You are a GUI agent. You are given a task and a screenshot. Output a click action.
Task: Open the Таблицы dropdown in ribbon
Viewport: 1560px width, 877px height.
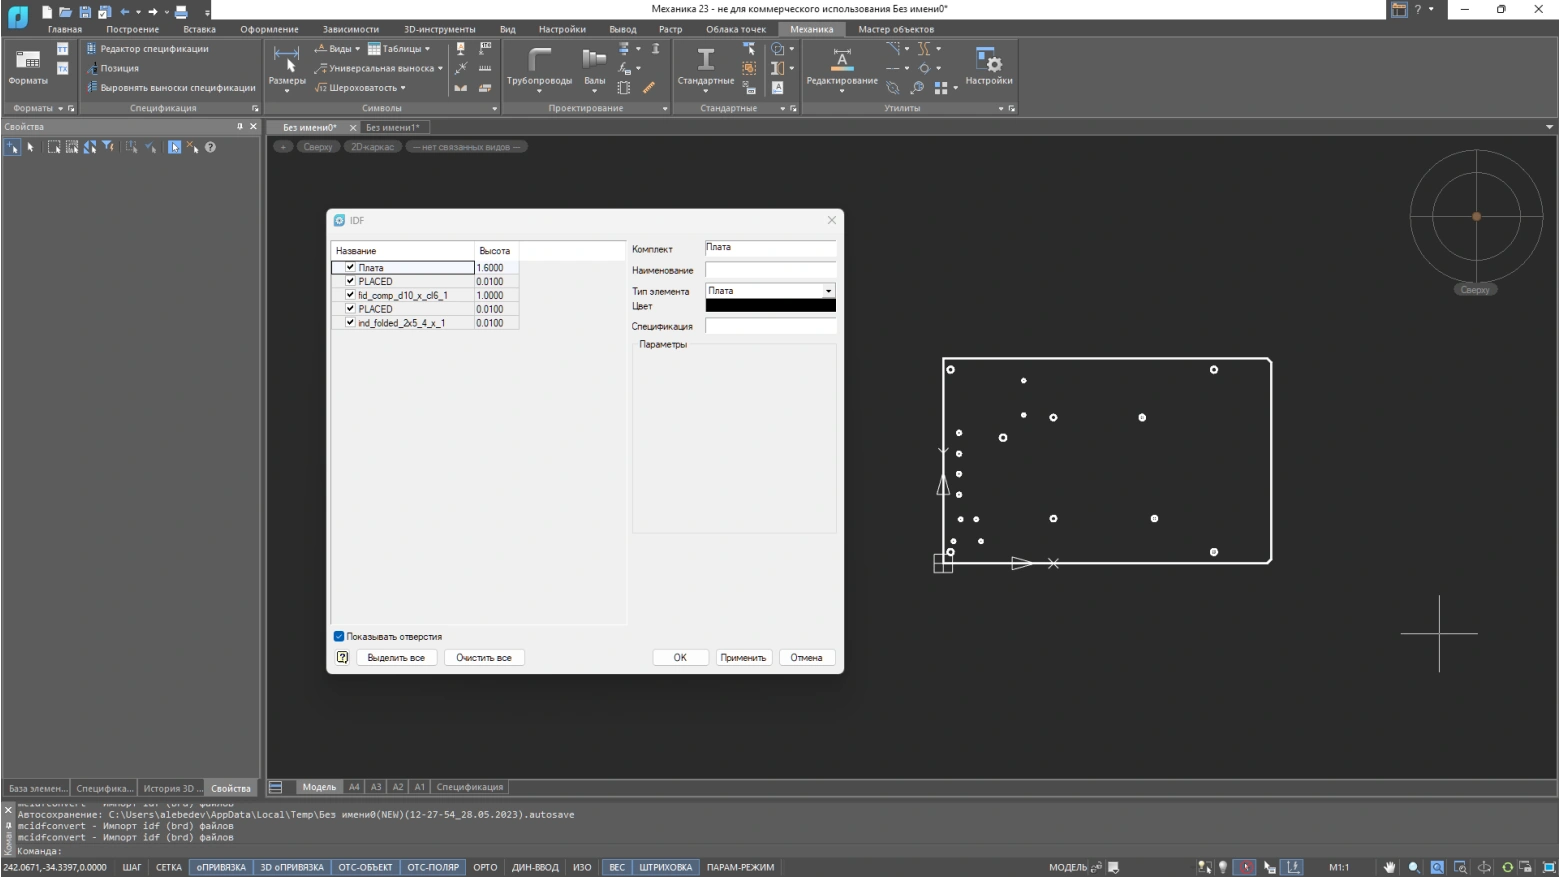(399, 49)
